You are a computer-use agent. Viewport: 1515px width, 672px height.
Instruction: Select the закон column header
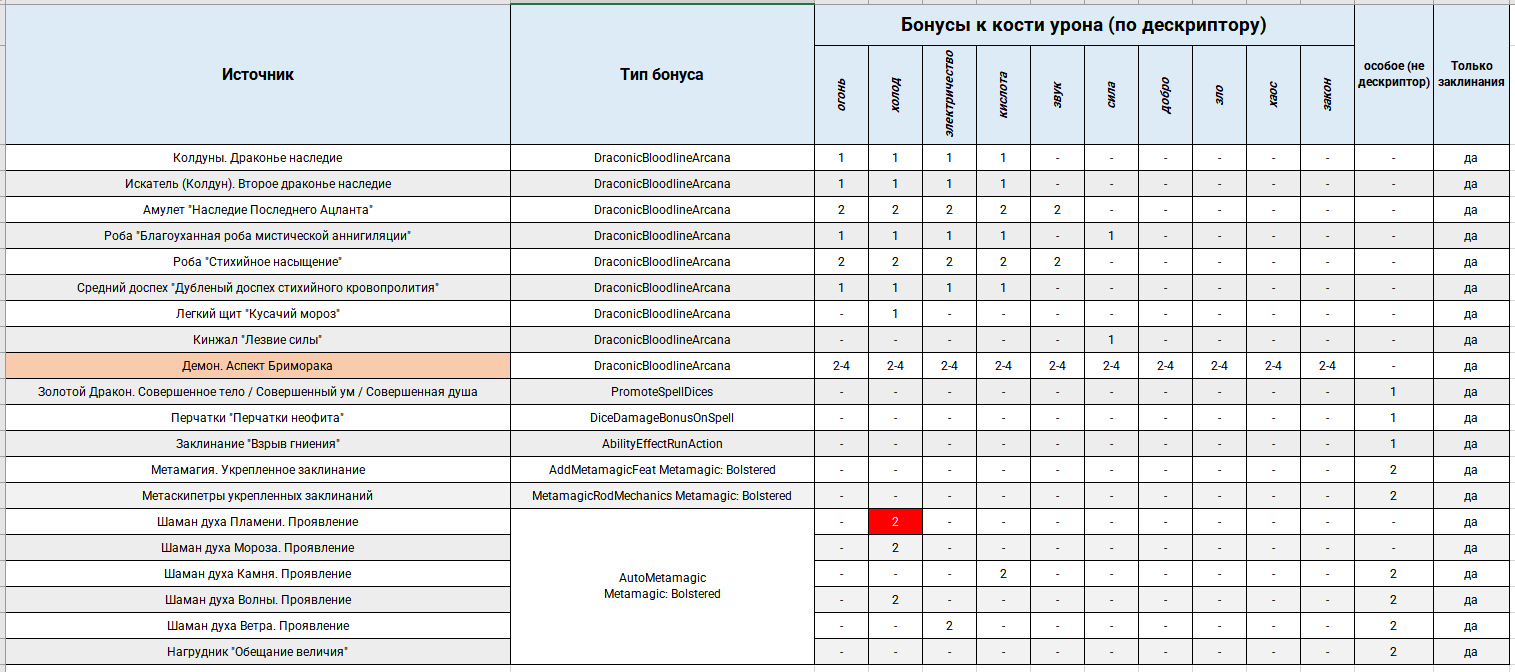click(x=1327, y=96)
